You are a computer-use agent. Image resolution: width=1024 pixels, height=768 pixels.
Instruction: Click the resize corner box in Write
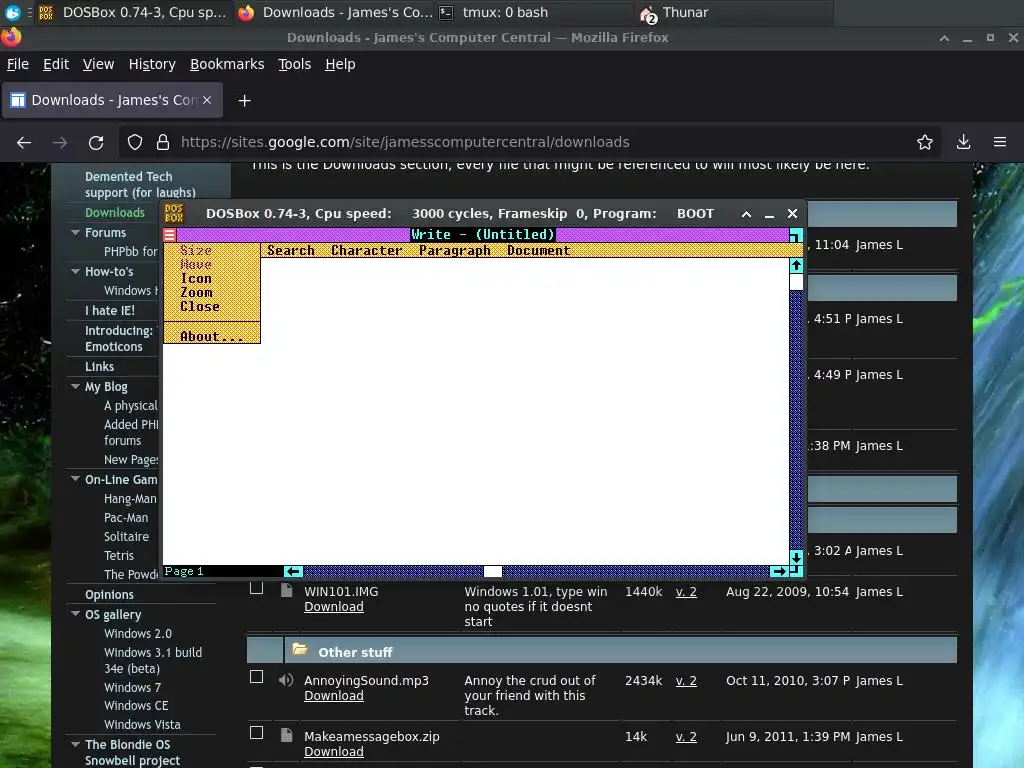point(795,571)
